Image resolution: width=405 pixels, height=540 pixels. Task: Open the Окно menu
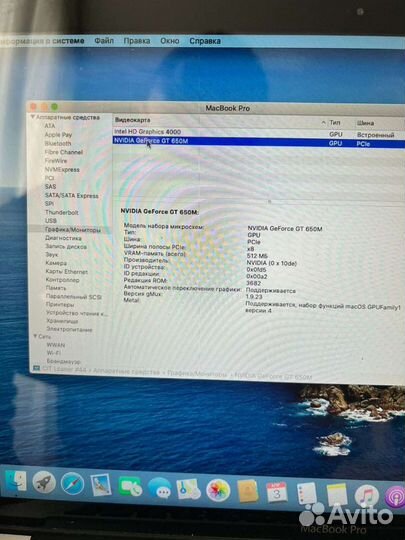coord(169,41)
